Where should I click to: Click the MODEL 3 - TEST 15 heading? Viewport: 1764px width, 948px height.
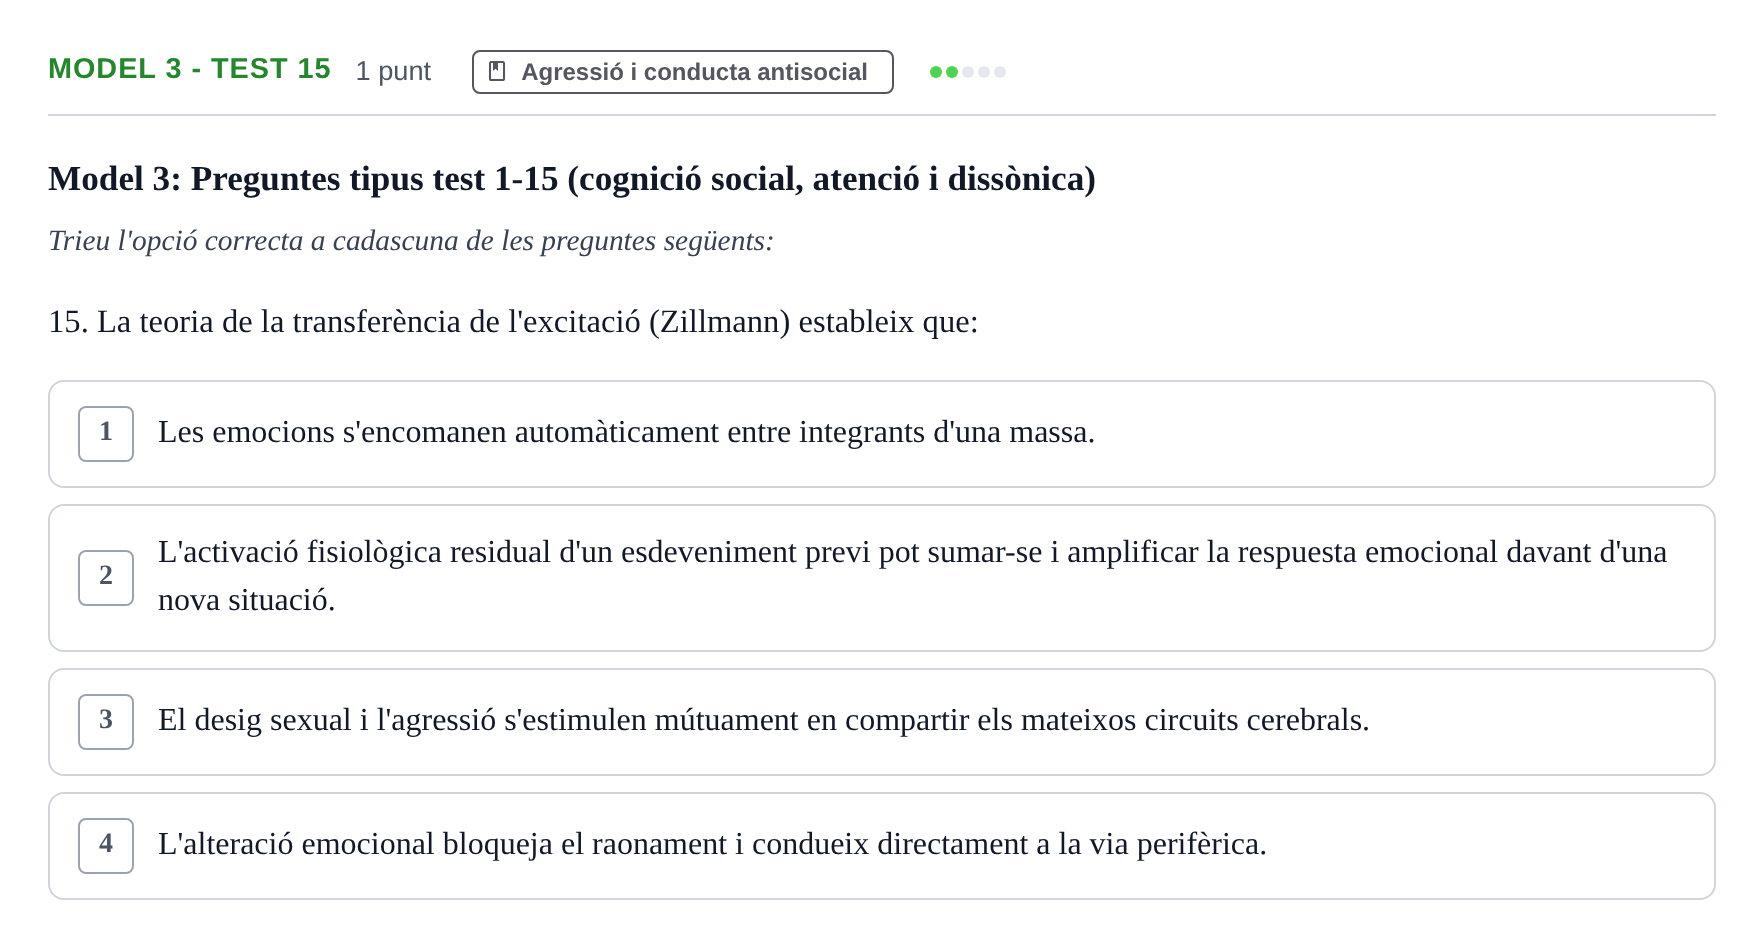(x=190, y=69)
